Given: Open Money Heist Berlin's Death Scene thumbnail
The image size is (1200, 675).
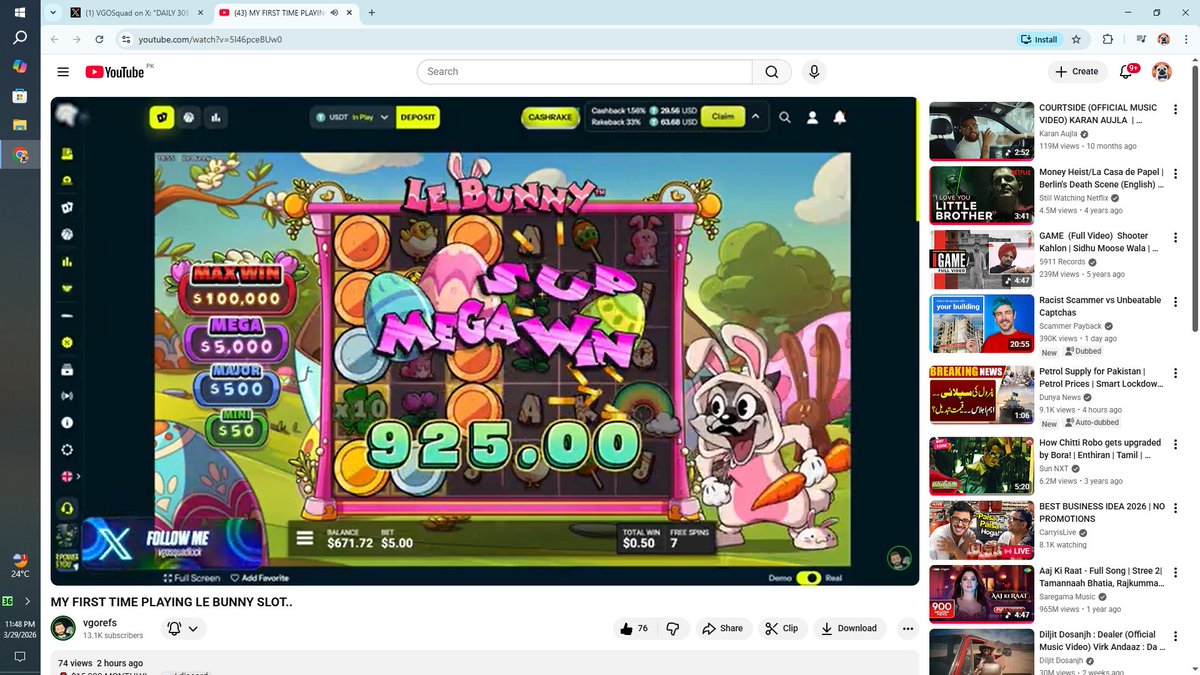Looking at the screenshot, I should (981, 194).
